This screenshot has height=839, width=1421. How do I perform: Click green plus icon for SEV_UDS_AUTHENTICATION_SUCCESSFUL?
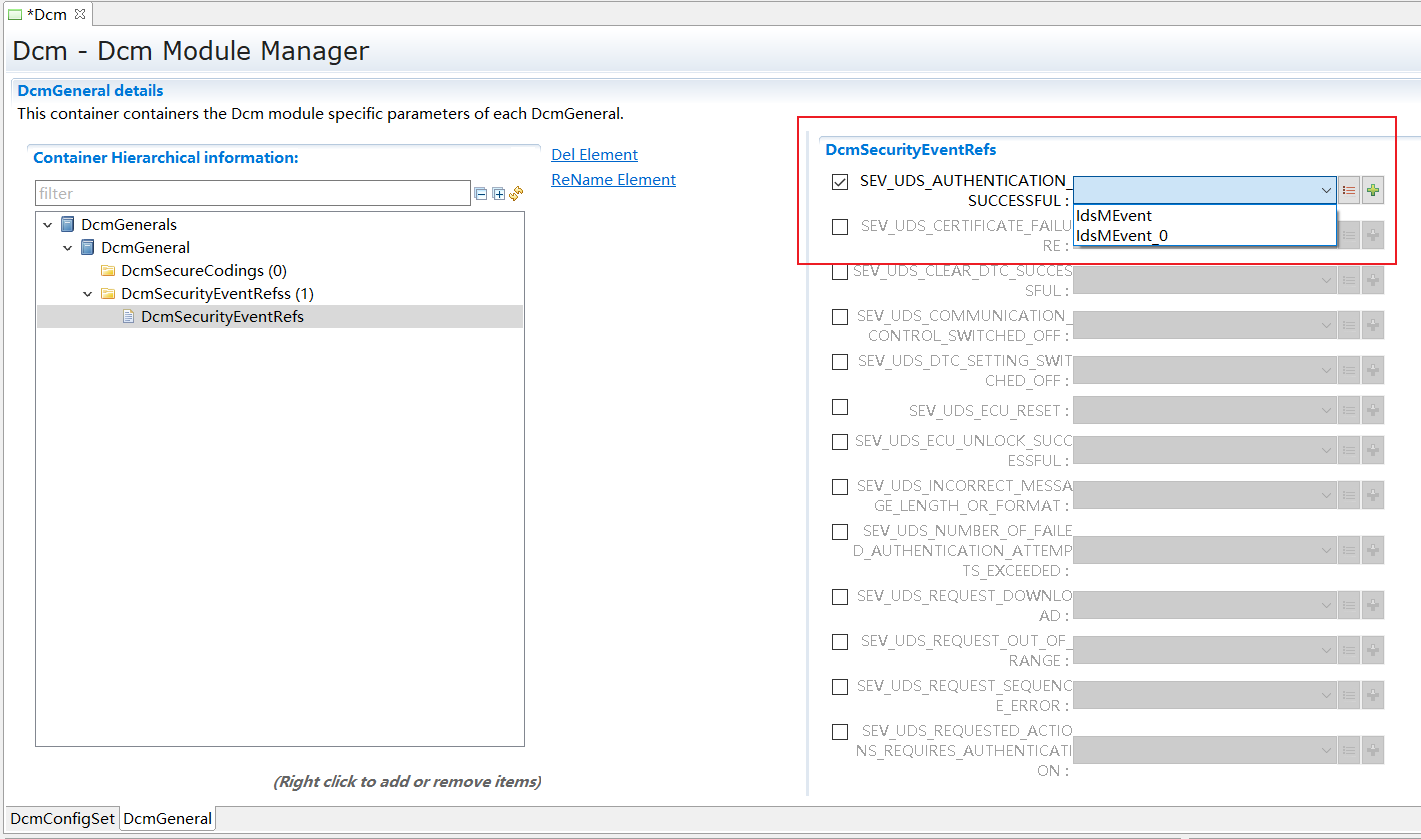(x=1373, y=190)
